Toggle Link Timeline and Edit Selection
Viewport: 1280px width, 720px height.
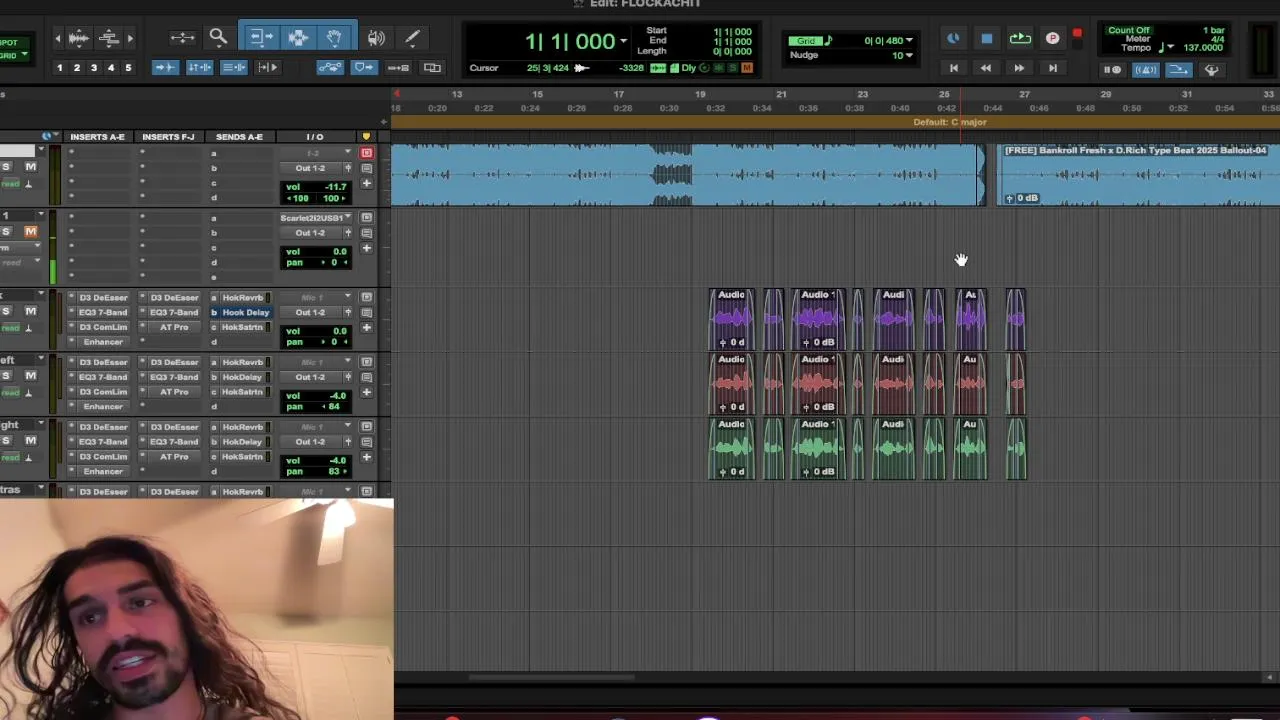(199, 67)
